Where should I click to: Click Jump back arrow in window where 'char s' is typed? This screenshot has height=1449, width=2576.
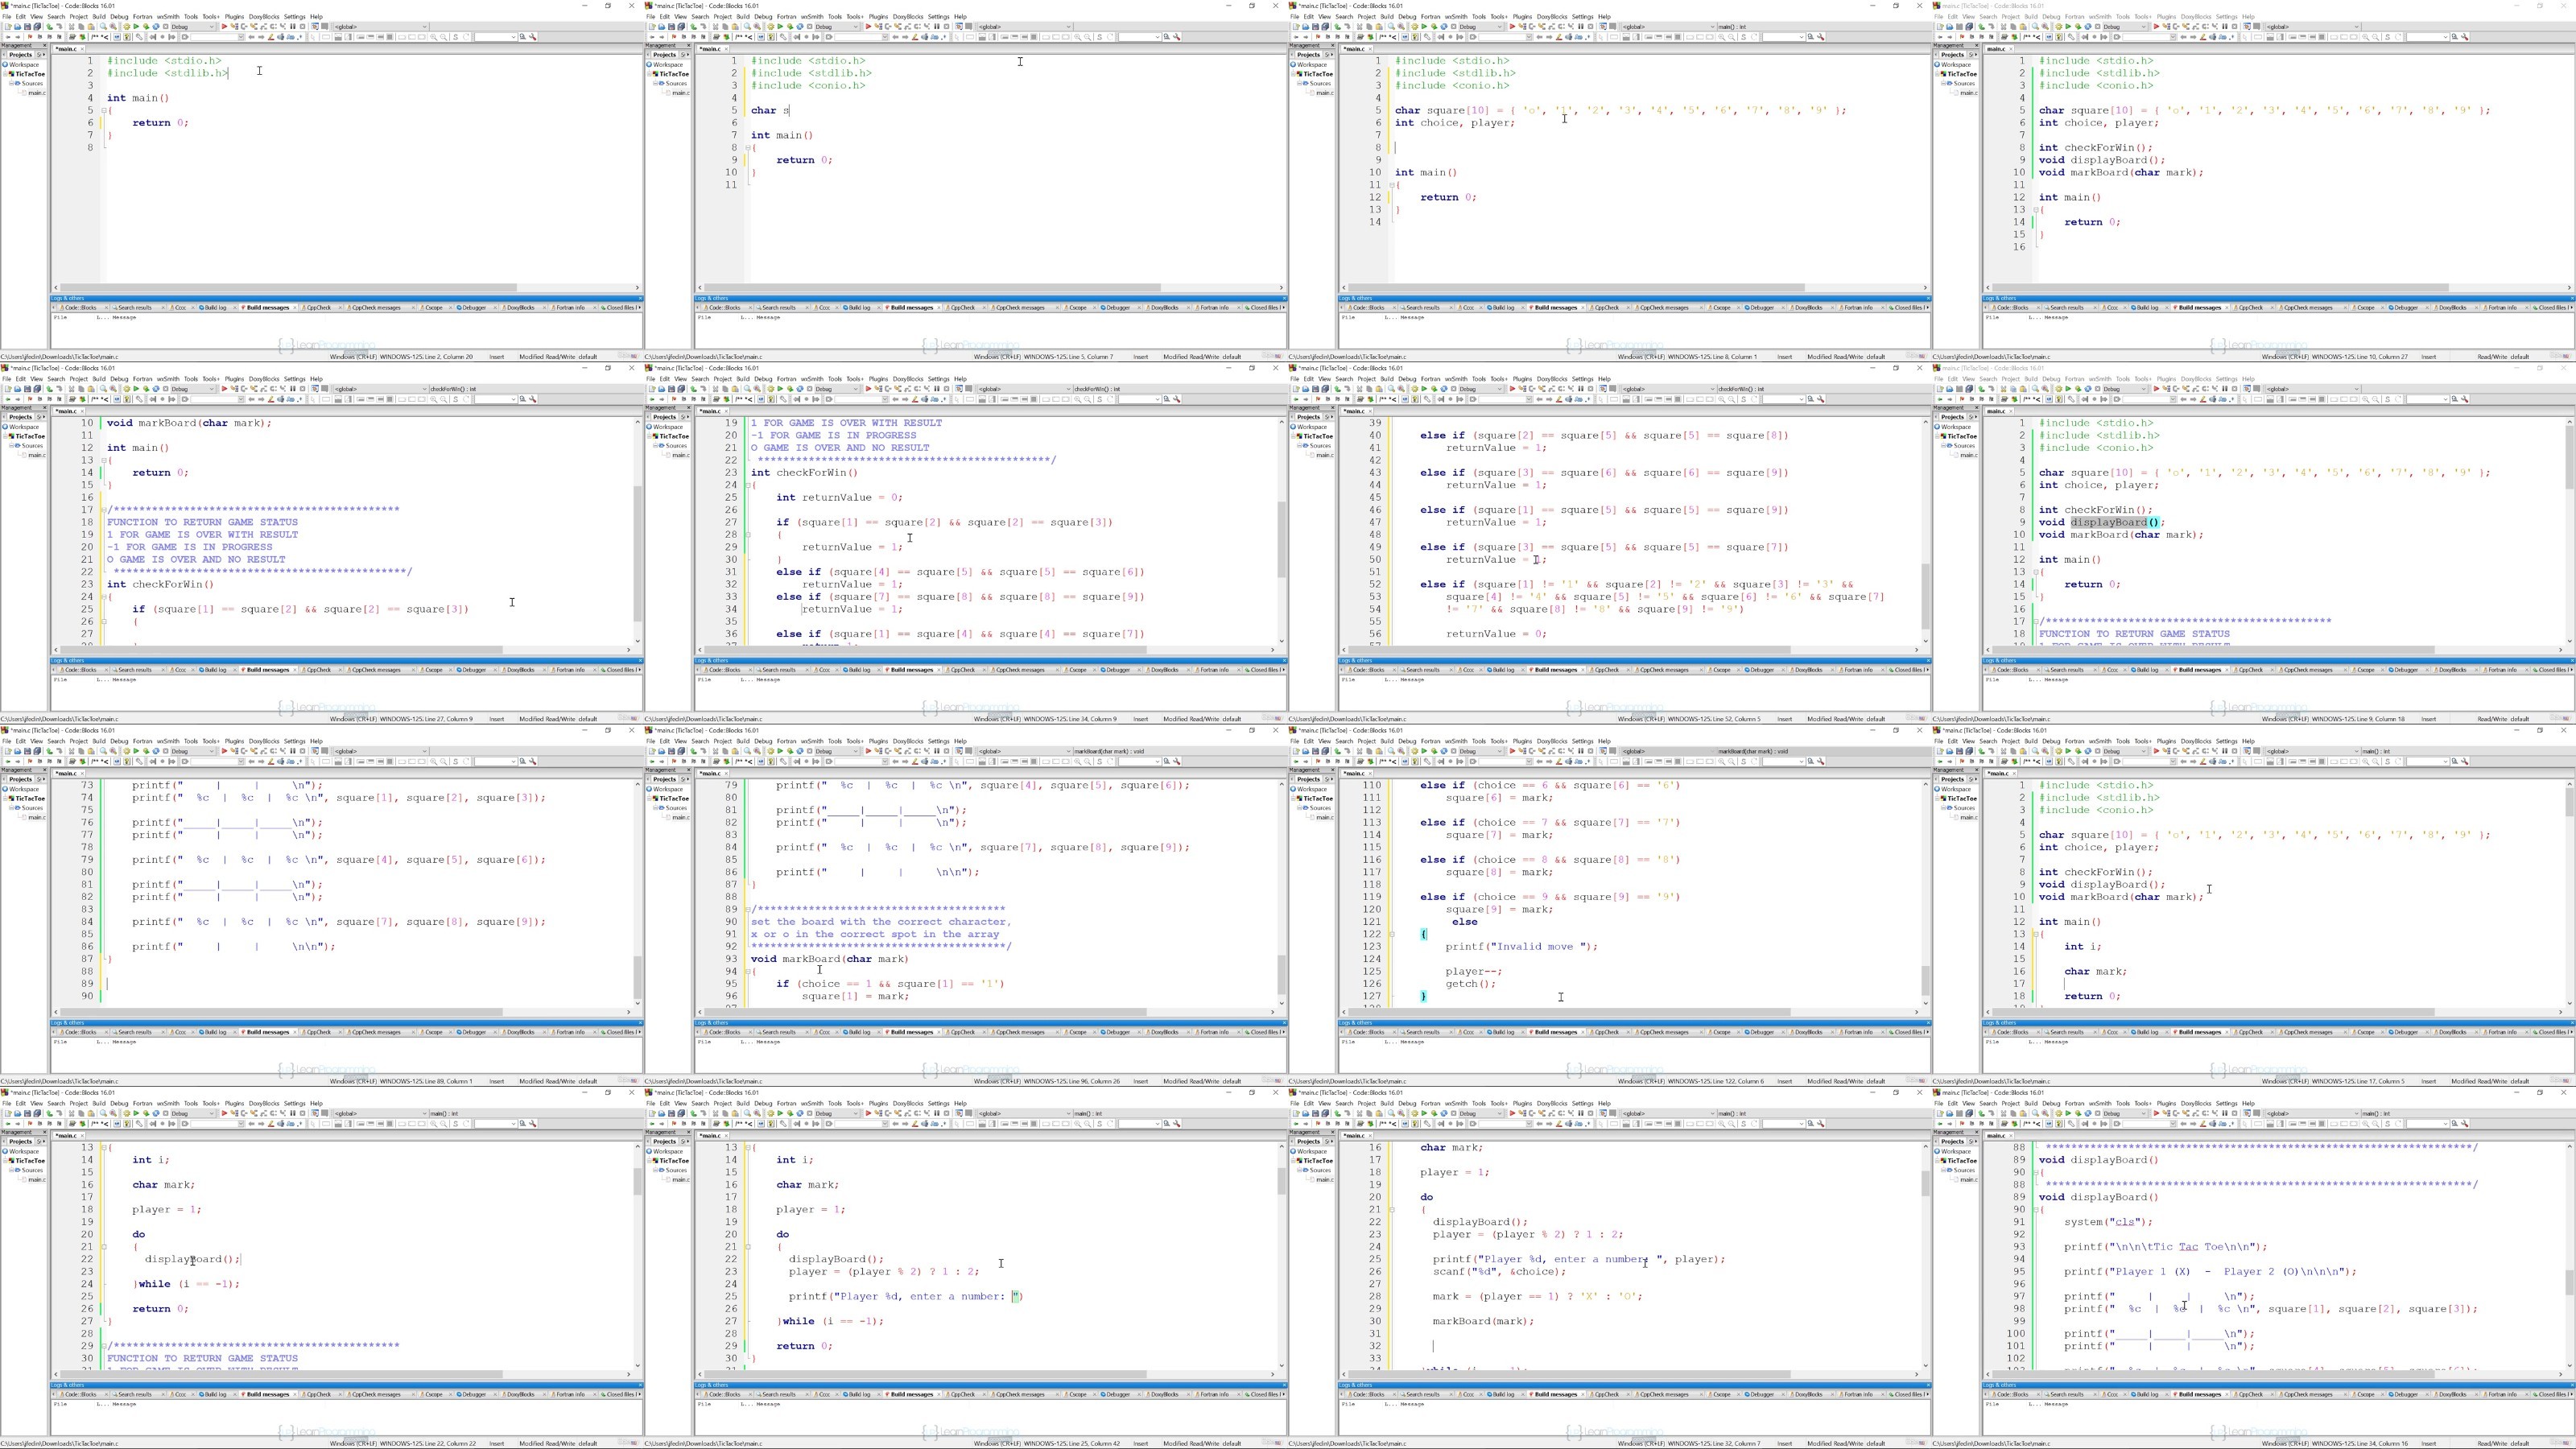[x=797, y=37]
